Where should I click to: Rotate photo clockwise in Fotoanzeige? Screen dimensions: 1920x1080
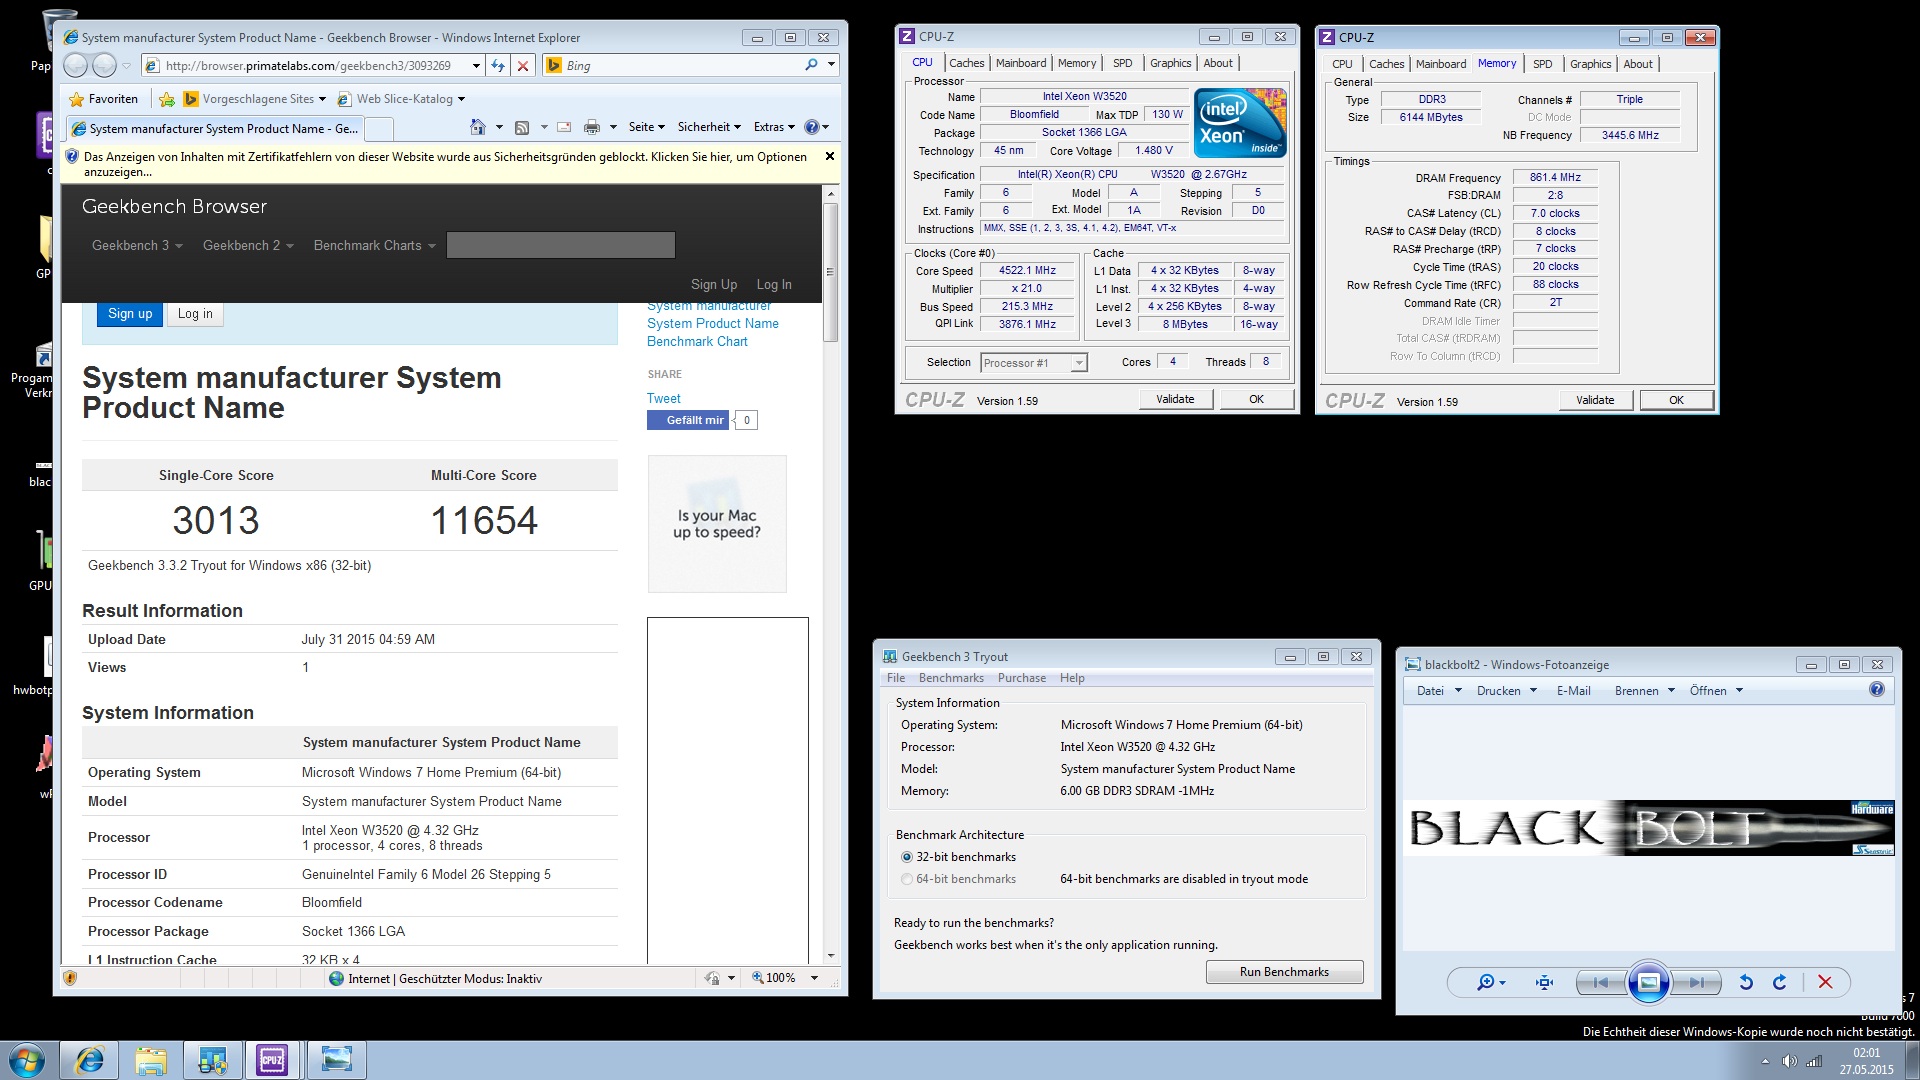pos(1780,982)
